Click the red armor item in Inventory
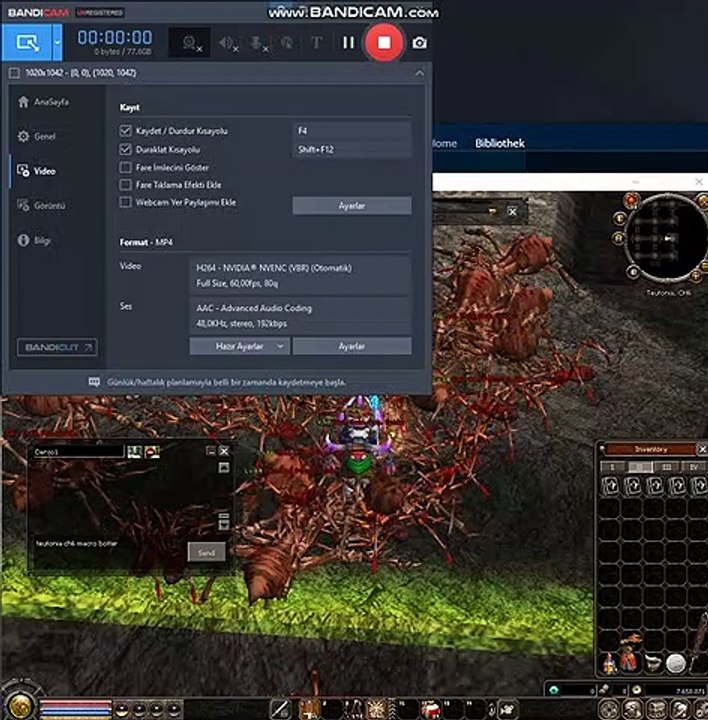 pos(631,653)
